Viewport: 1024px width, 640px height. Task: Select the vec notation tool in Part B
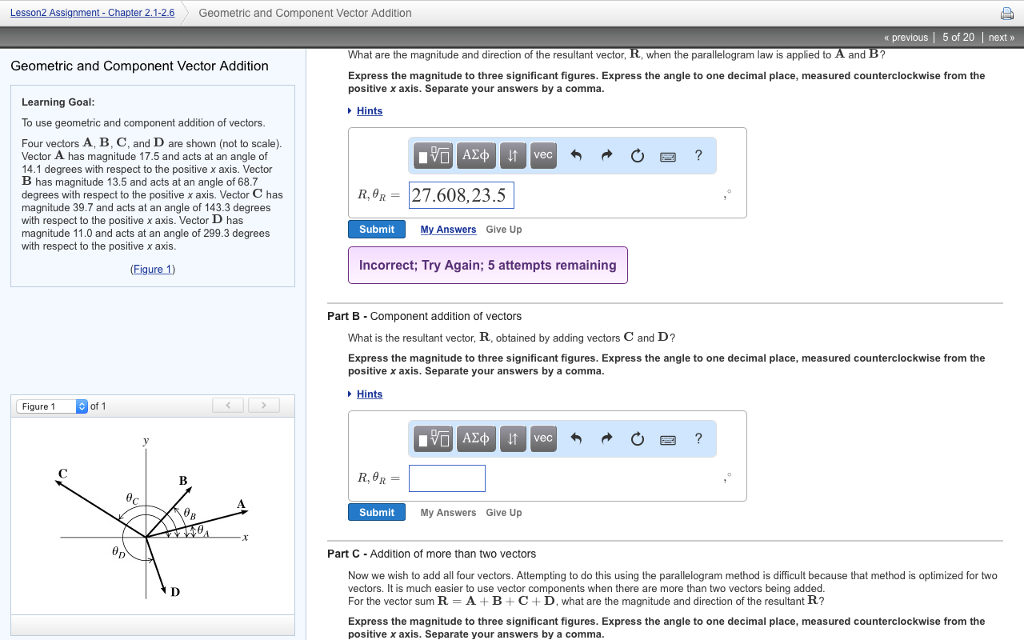(543, 438)
